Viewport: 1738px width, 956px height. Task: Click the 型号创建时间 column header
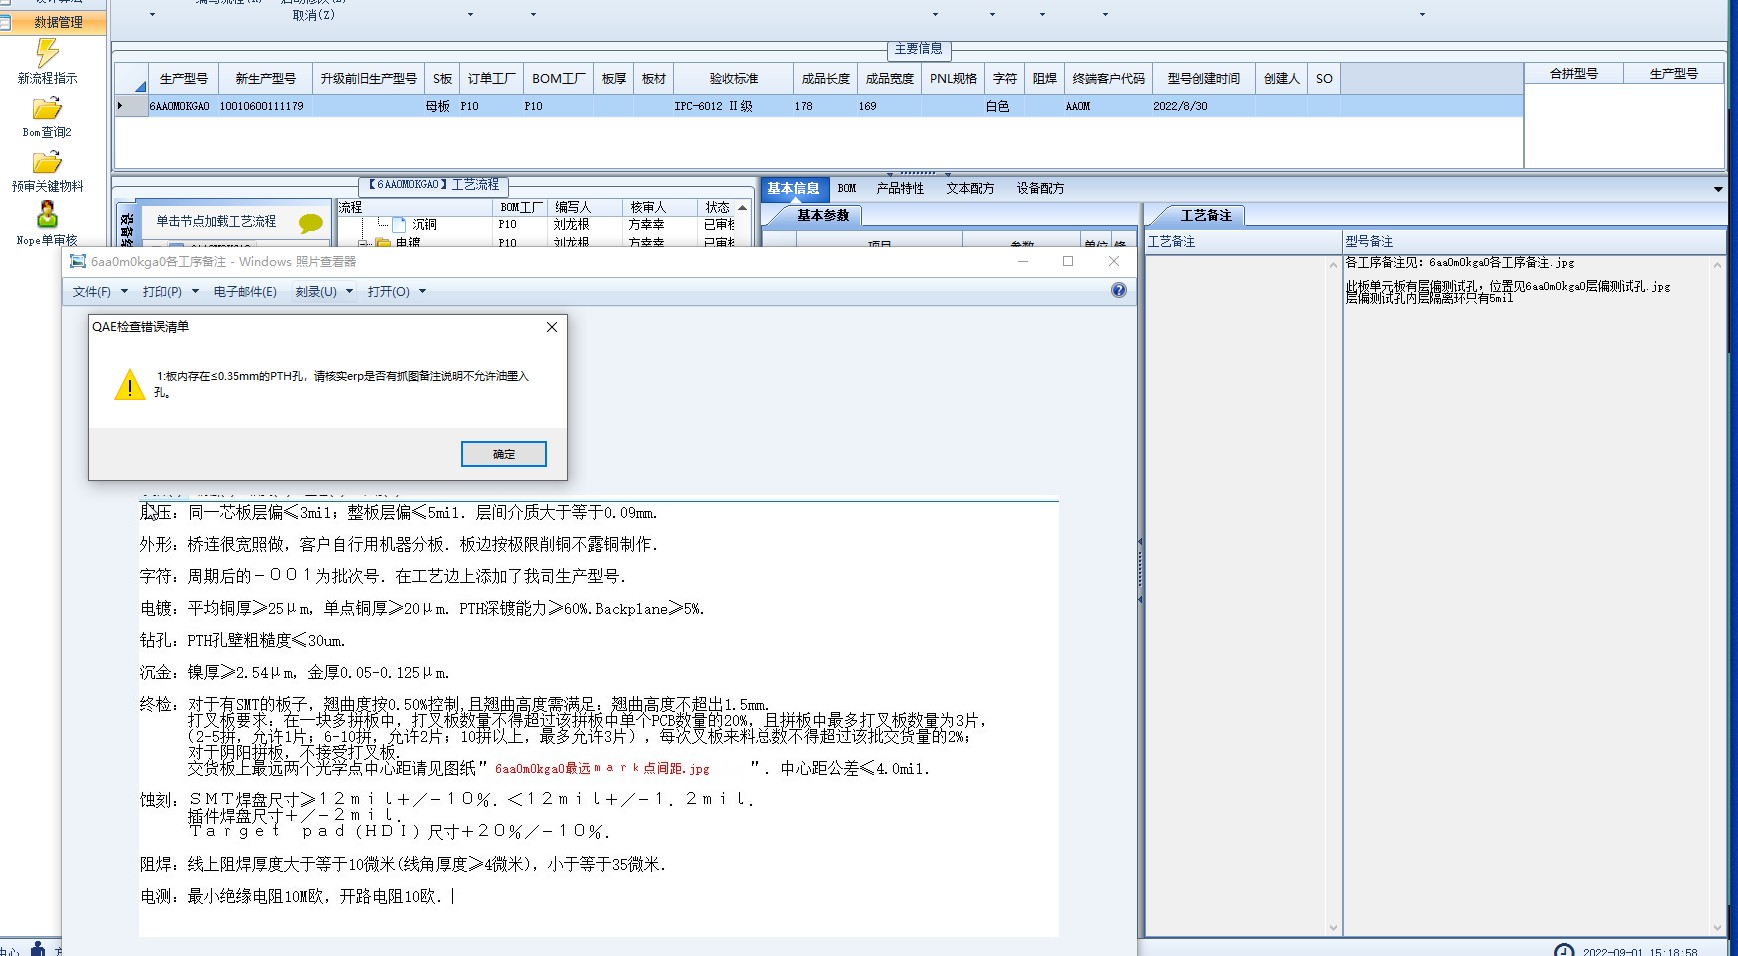1203,79
